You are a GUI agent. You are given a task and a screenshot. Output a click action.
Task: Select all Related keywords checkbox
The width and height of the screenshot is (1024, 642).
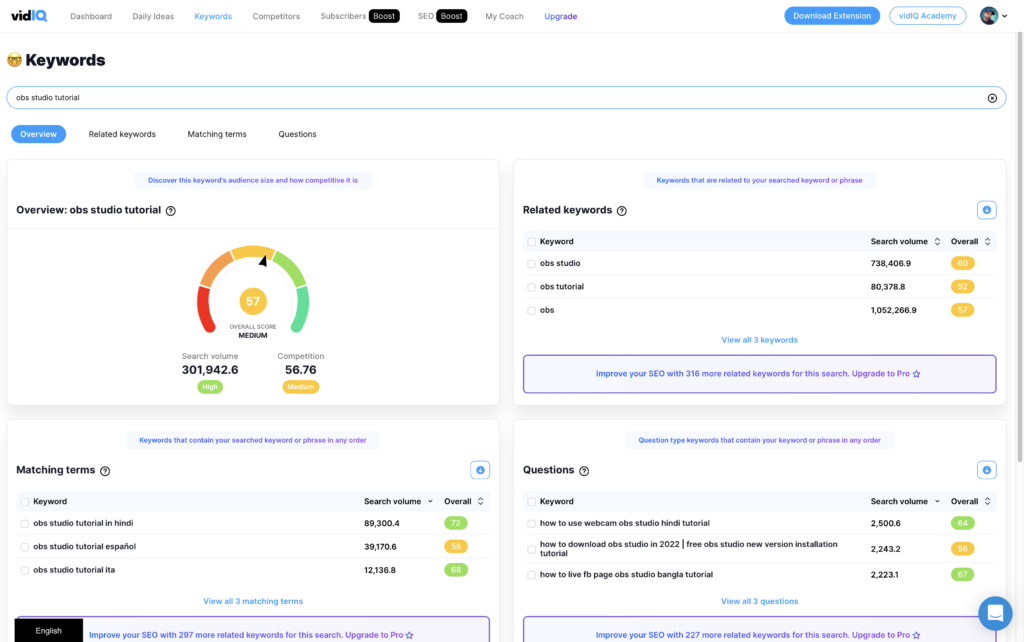click(x=532, y=242)
